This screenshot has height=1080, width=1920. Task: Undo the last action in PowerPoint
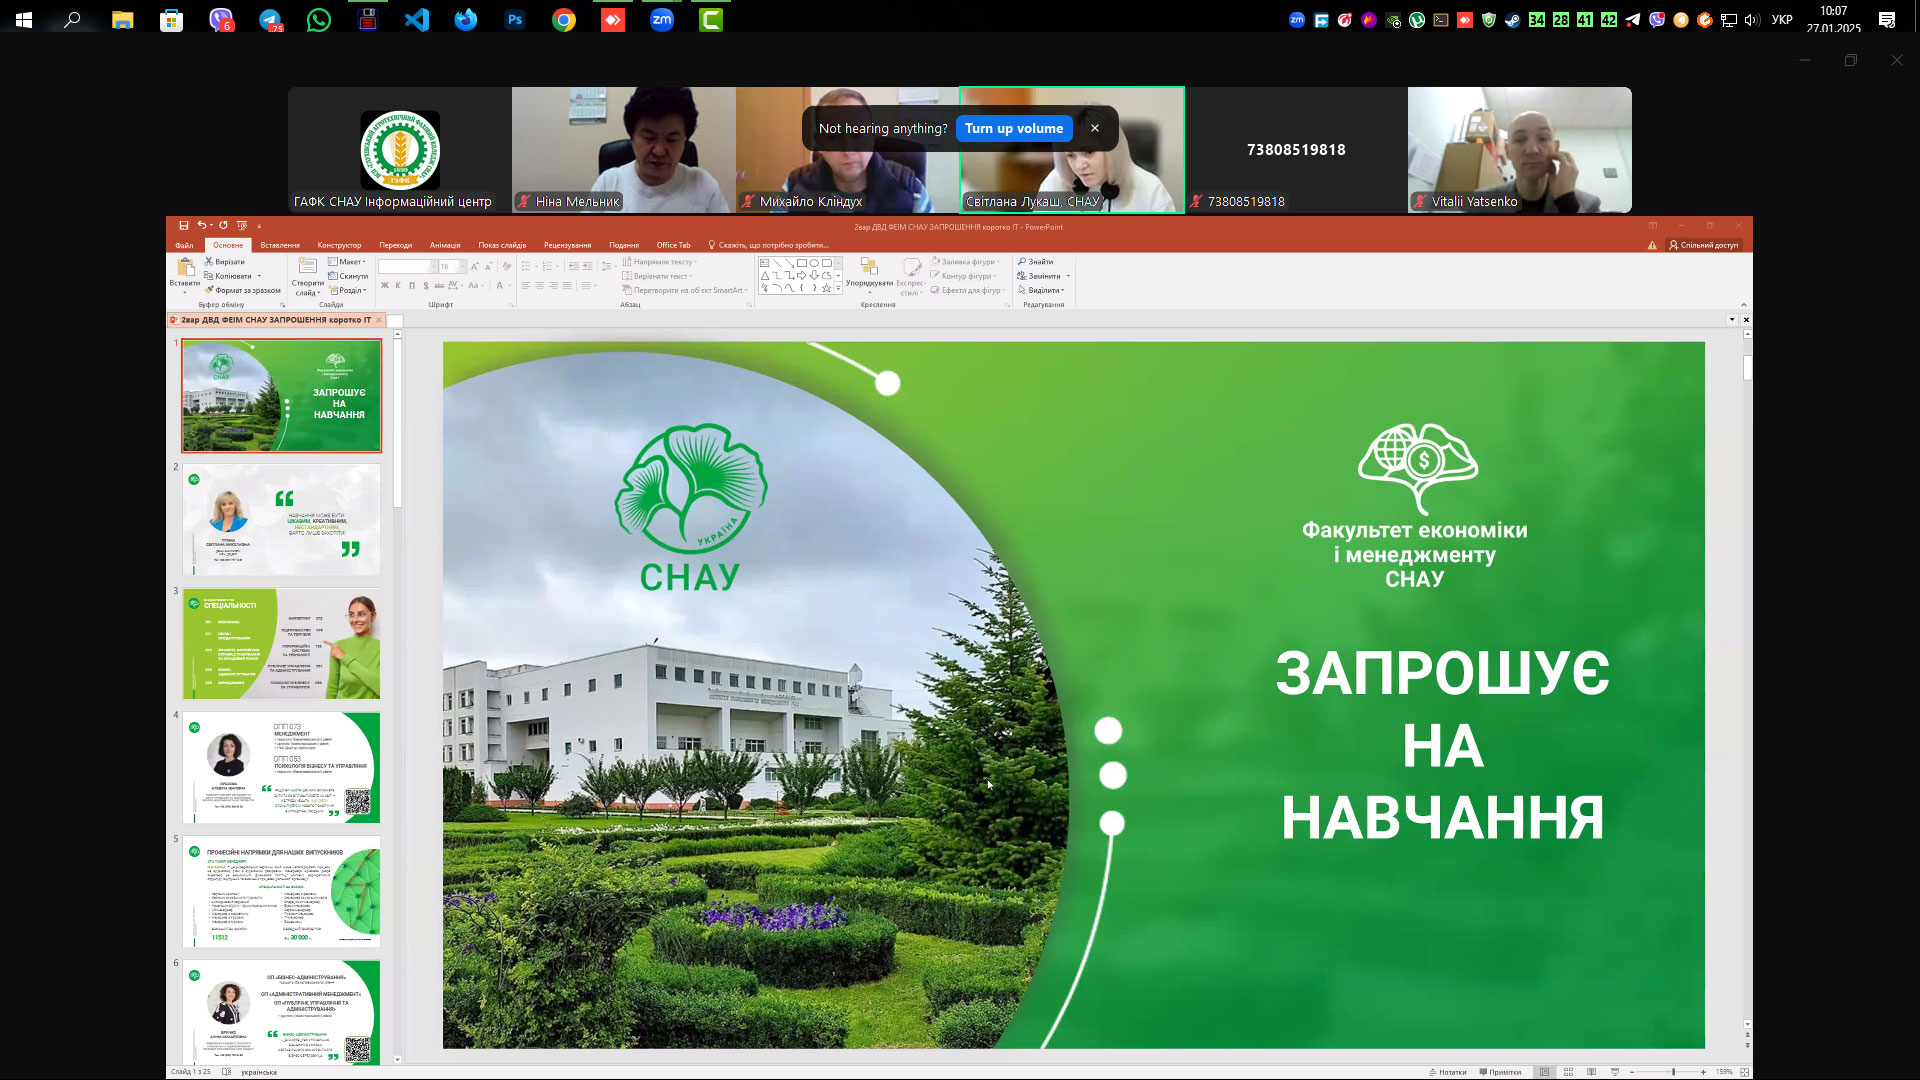point(201,226)
